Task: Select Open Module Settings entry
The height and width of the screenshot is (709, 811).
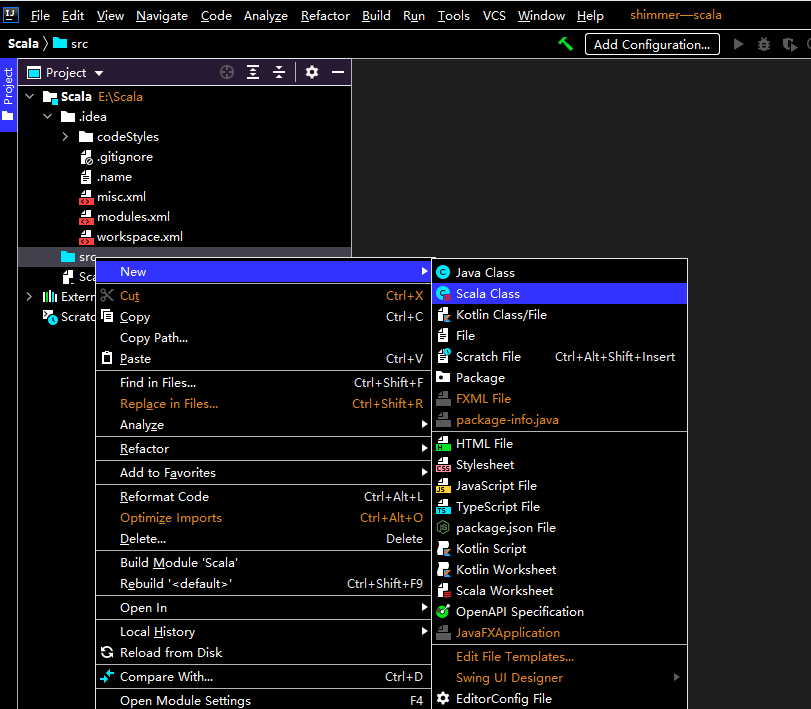Action: tap(263, 701)
